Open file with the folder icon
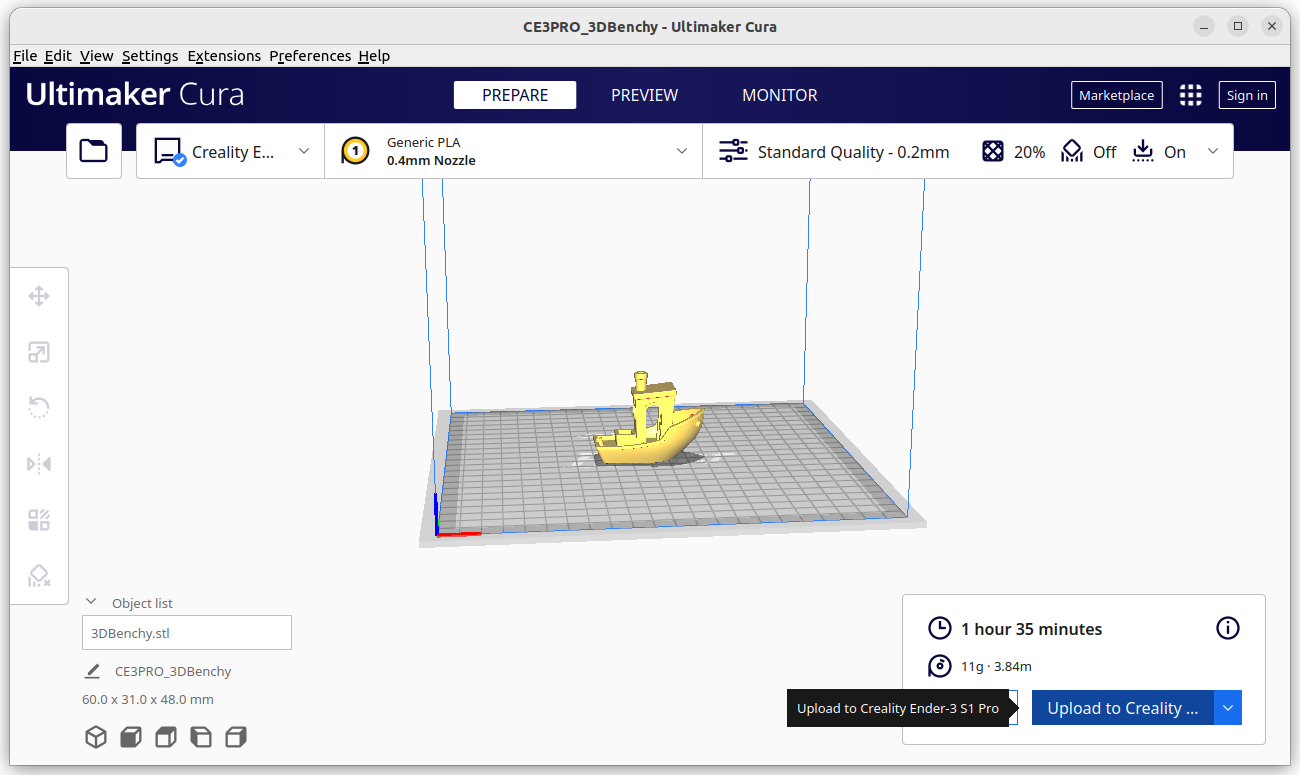The image size is (1300, 775). [x=94, y=151]
